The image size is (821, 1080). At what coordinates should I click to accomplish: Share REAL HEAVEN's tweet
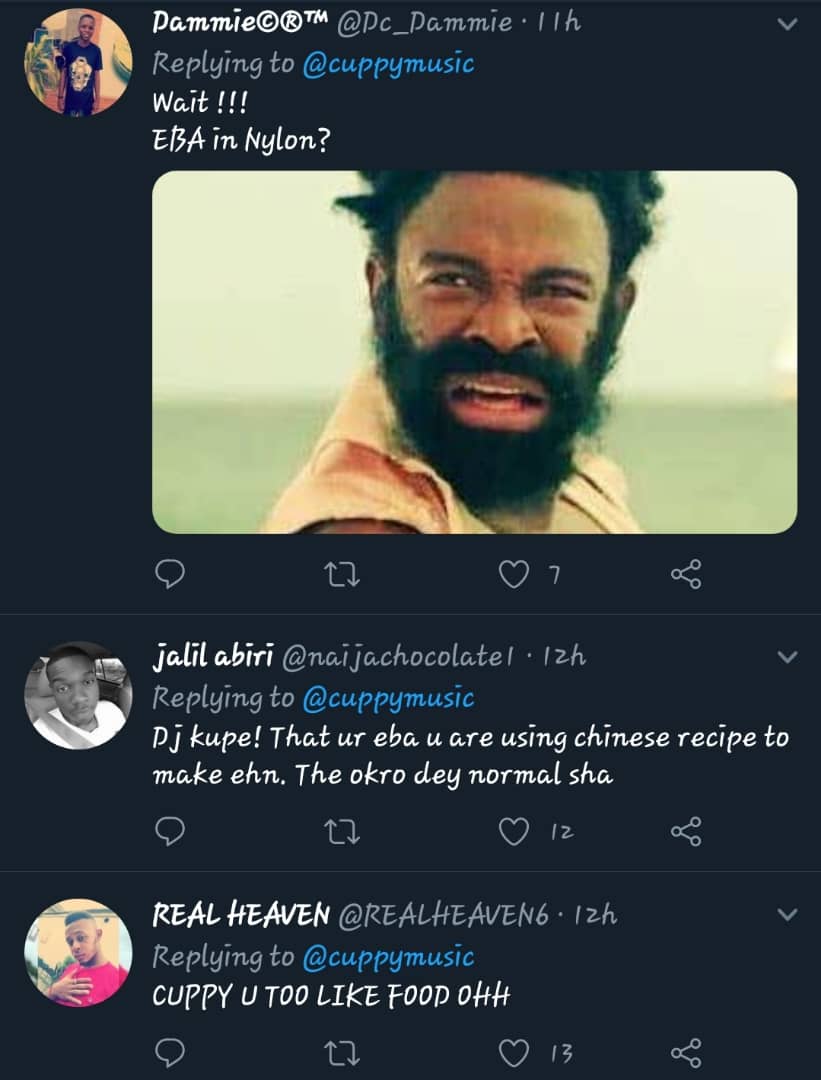pyautogui.click(x=686, y=1051)
